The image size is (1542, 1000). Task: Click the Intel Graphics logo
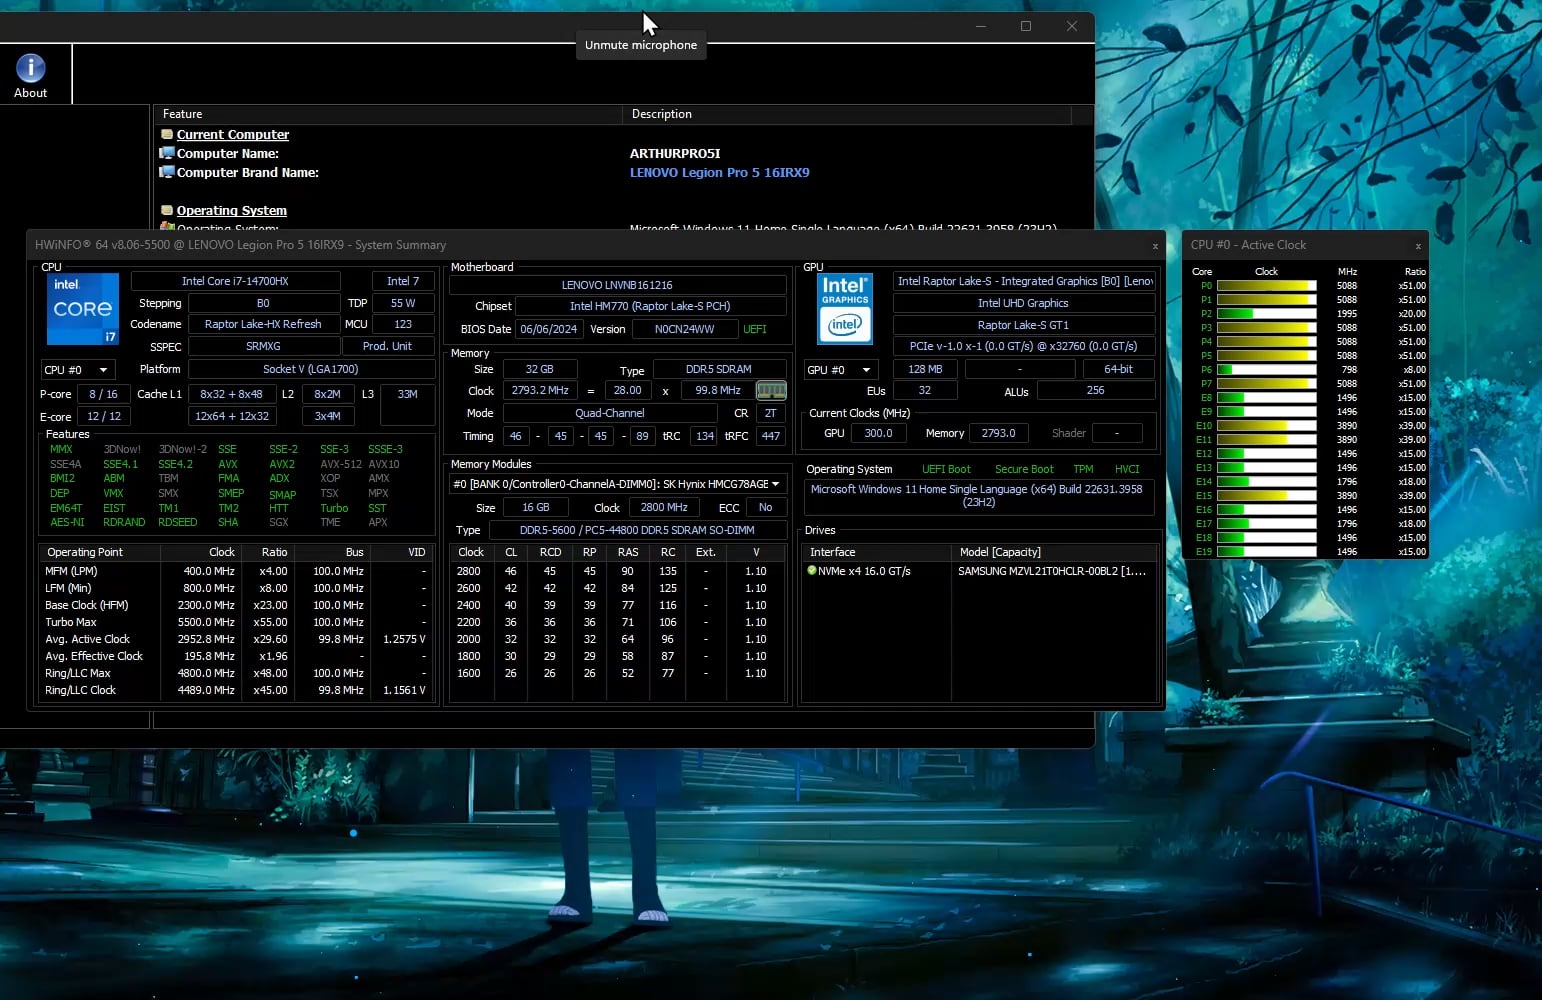click(845, 308)
